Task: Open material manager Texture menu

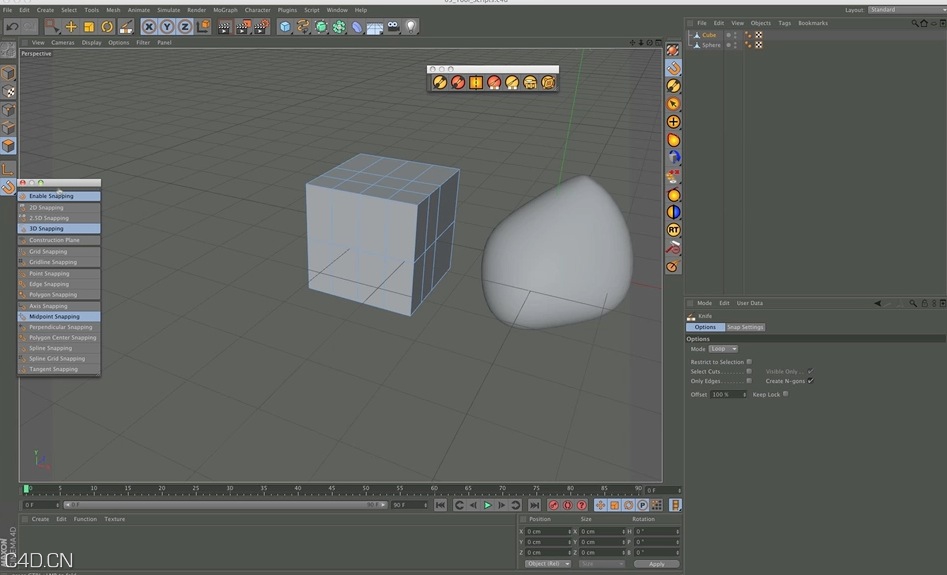Action: [x=115, y=519]
